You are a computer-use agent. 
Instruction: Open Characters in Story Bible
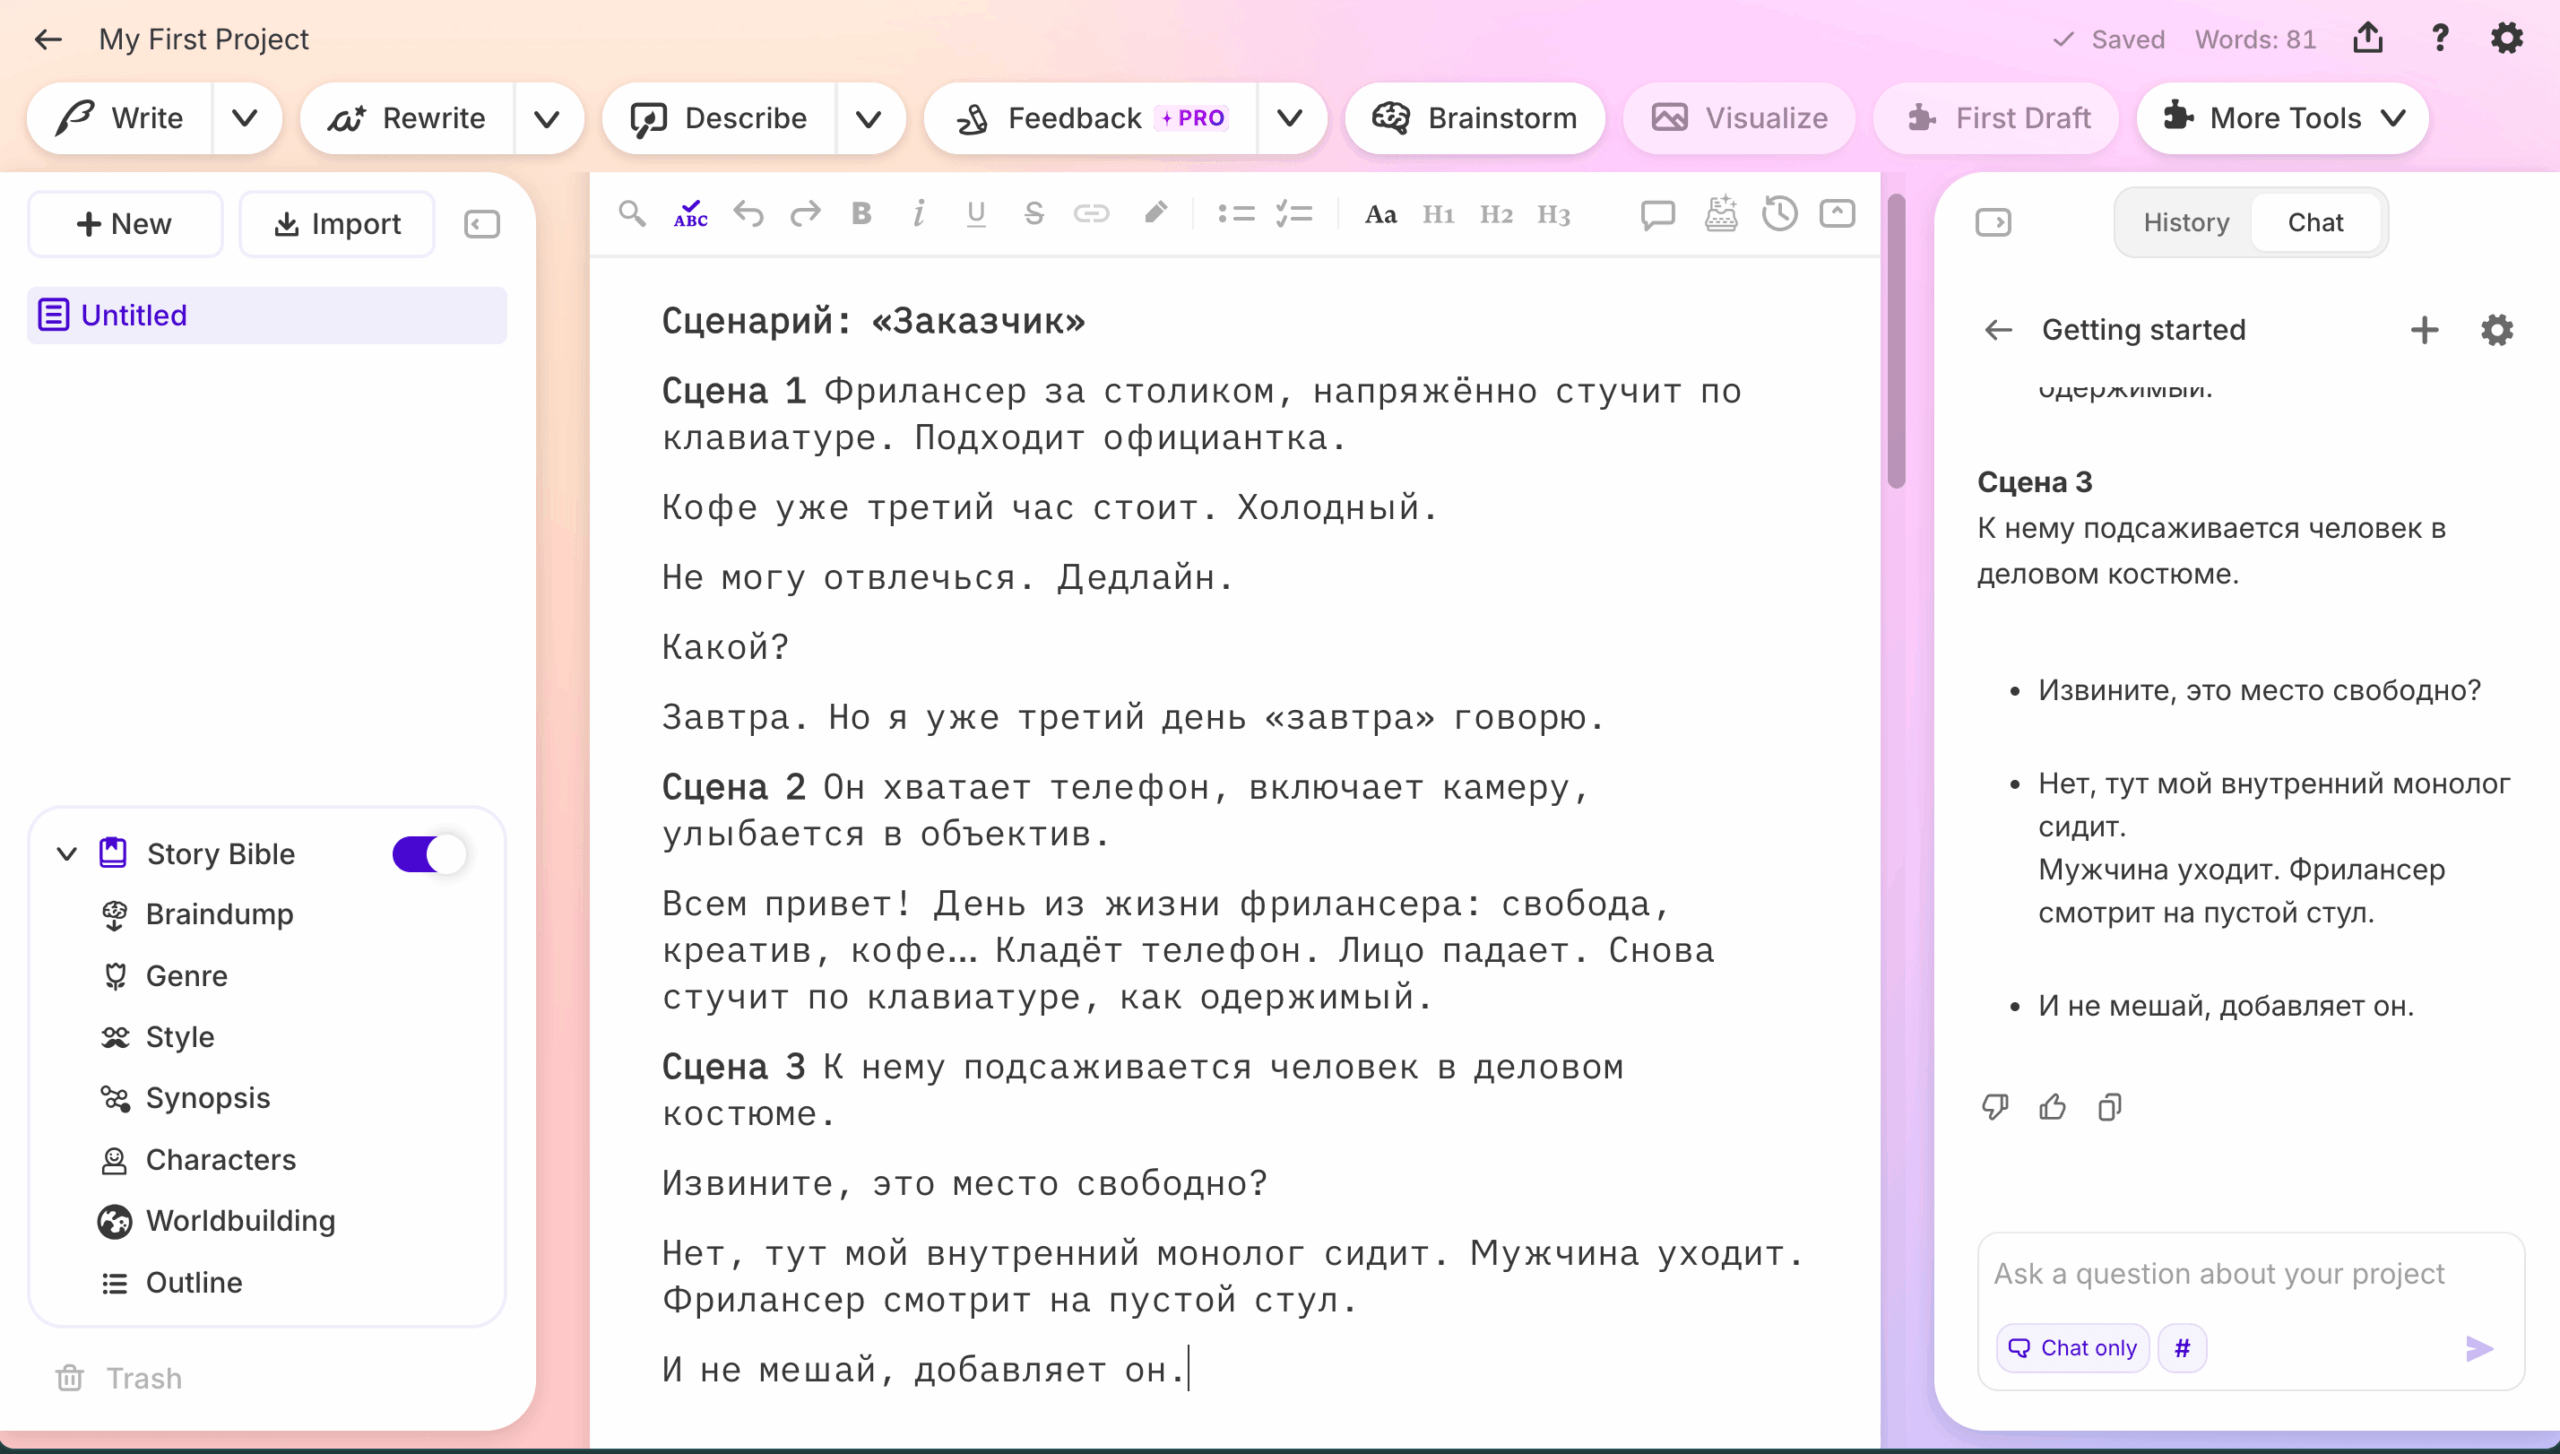pos(221,1159)
